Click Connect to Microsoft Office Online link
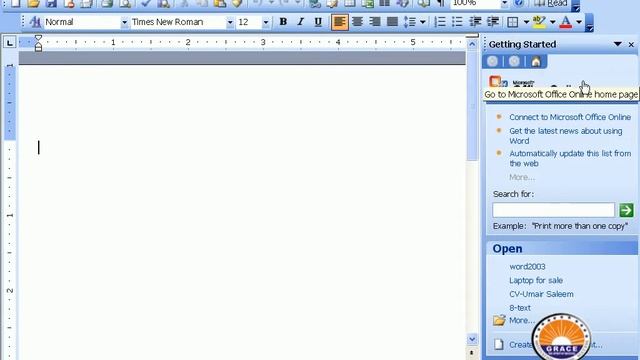The height and width of the screenshot is (360, 640). [570, 117]
